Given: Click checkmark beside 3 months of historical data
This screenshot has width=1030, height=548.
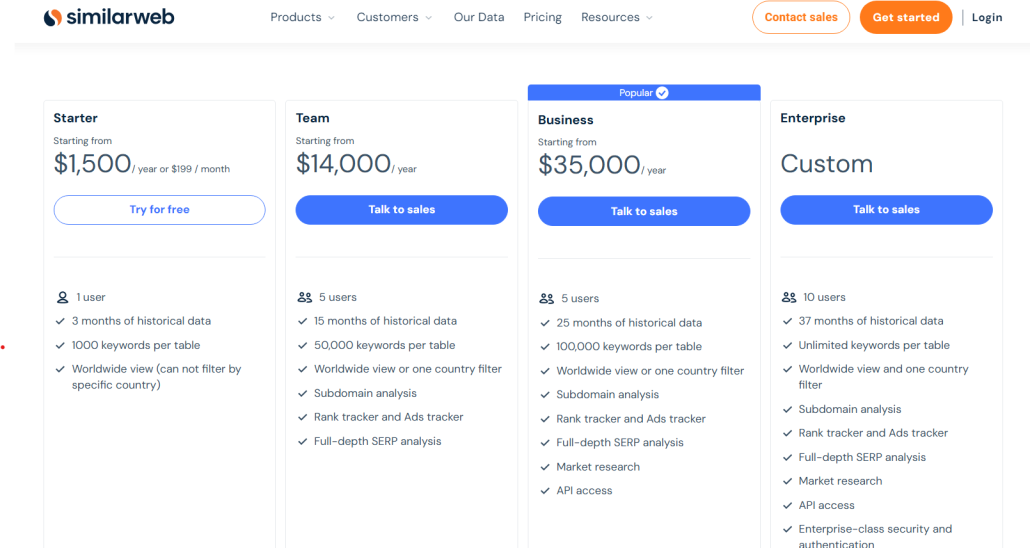Looking at the screenshot, I should click(62, 321).
